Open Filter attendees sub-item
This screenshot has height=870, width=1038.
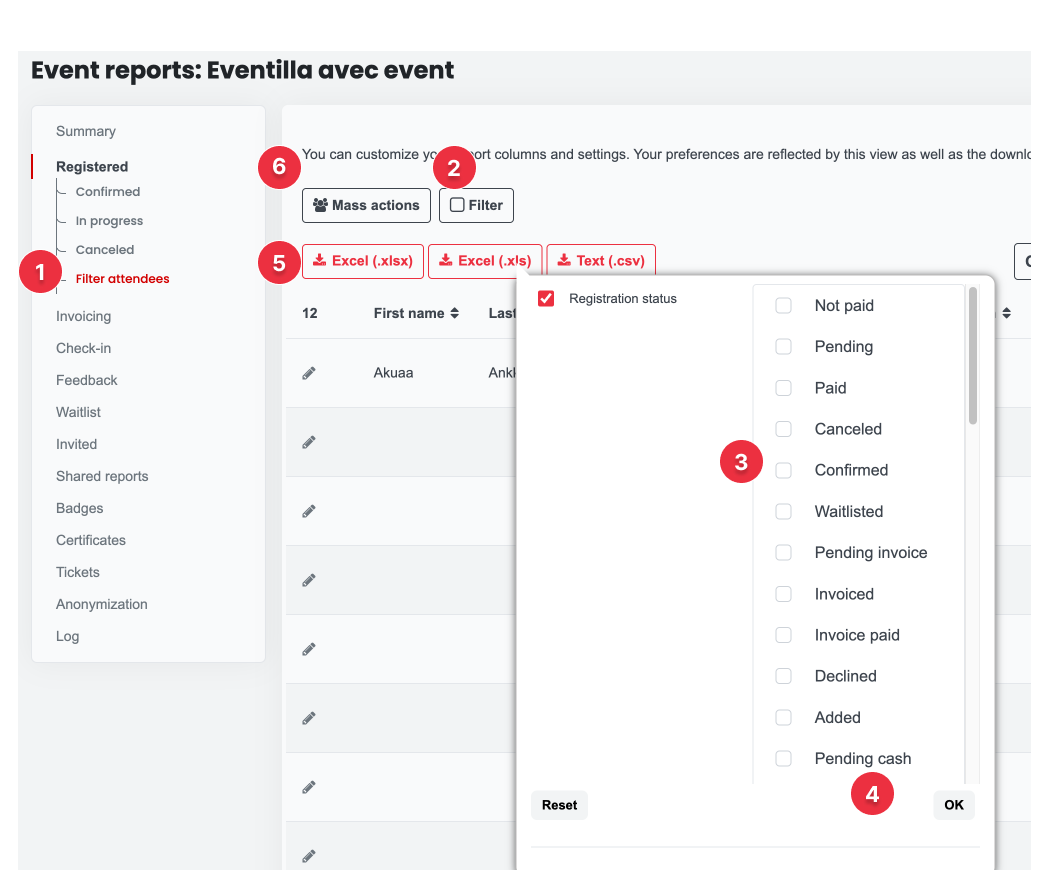(x=122, y=279)
